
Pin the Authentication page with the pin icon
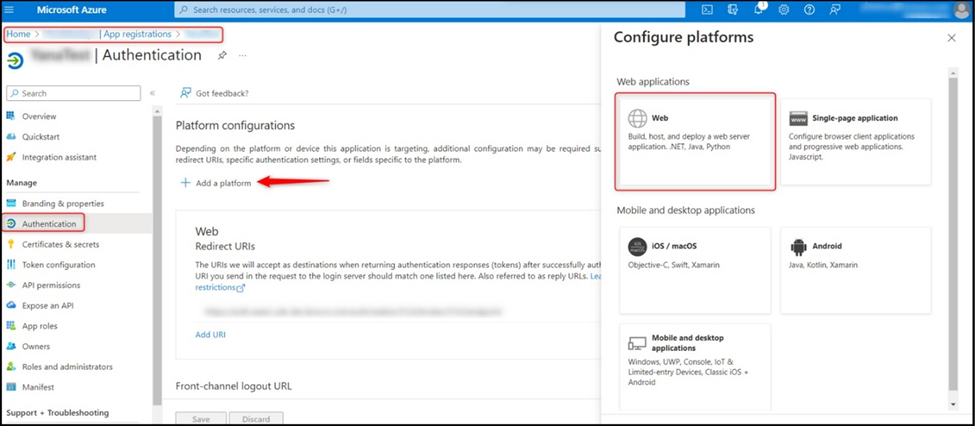click(221, 56)
